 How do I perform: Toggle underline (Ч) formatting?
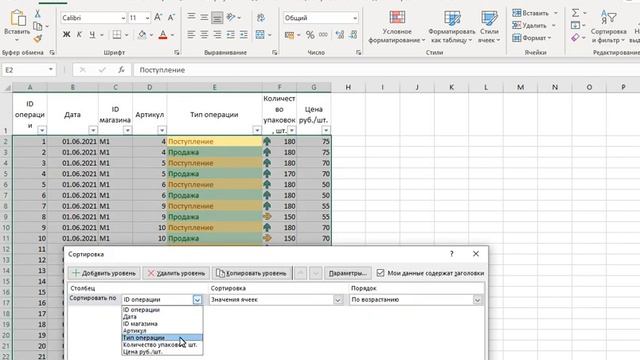point(92,35)
